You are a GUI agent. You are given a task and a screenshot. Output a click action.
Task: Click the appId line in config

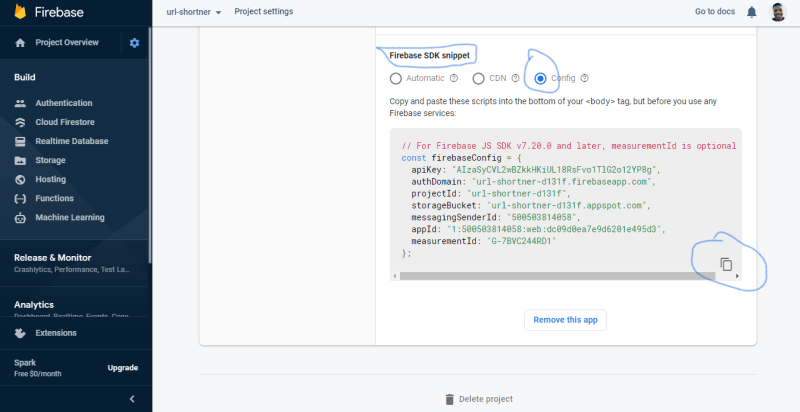(x=538, y=229)
